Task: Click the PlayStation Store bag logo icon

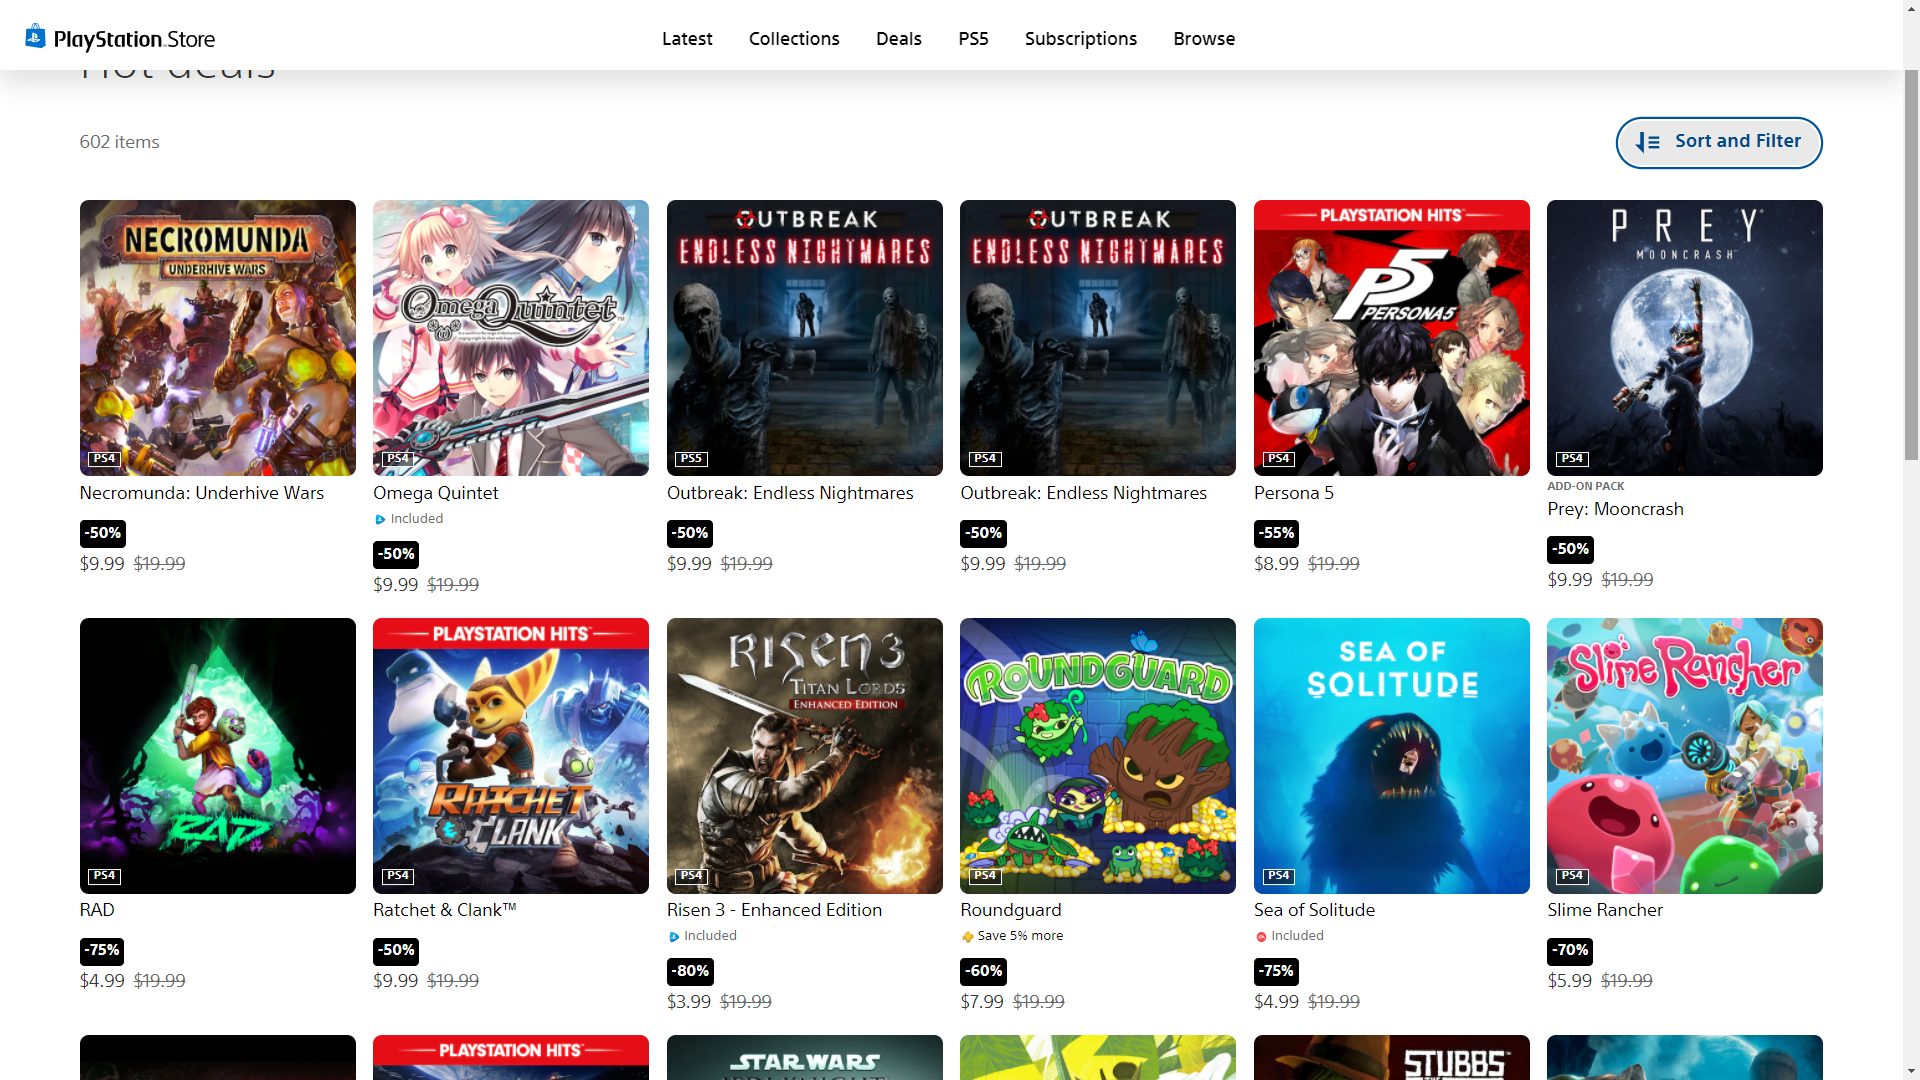Action: [35, 37]
